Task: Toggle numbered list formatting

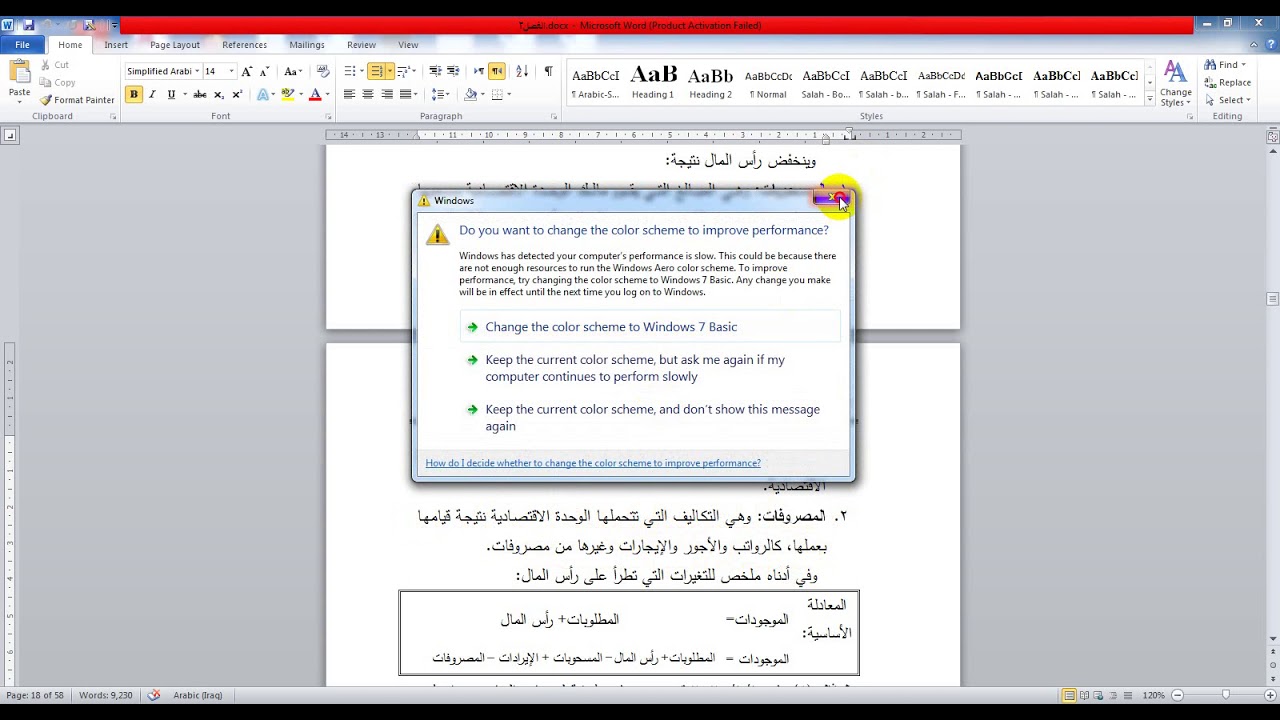Action: click(376, 71)
